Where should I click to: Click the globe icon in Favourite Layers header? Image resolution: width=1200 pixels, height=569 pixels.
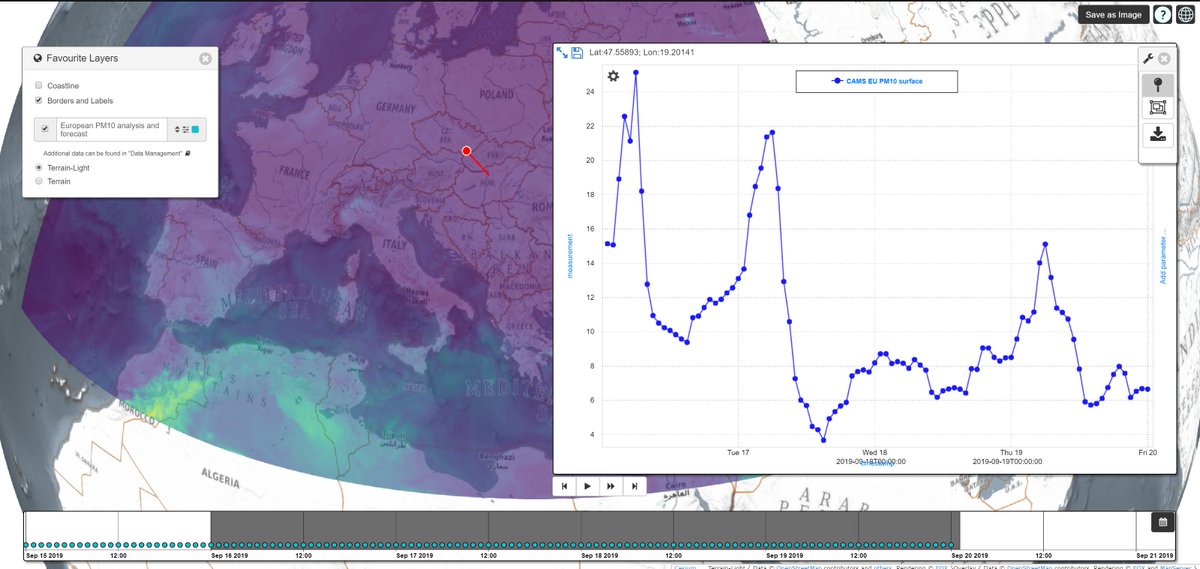click(37, 58)
